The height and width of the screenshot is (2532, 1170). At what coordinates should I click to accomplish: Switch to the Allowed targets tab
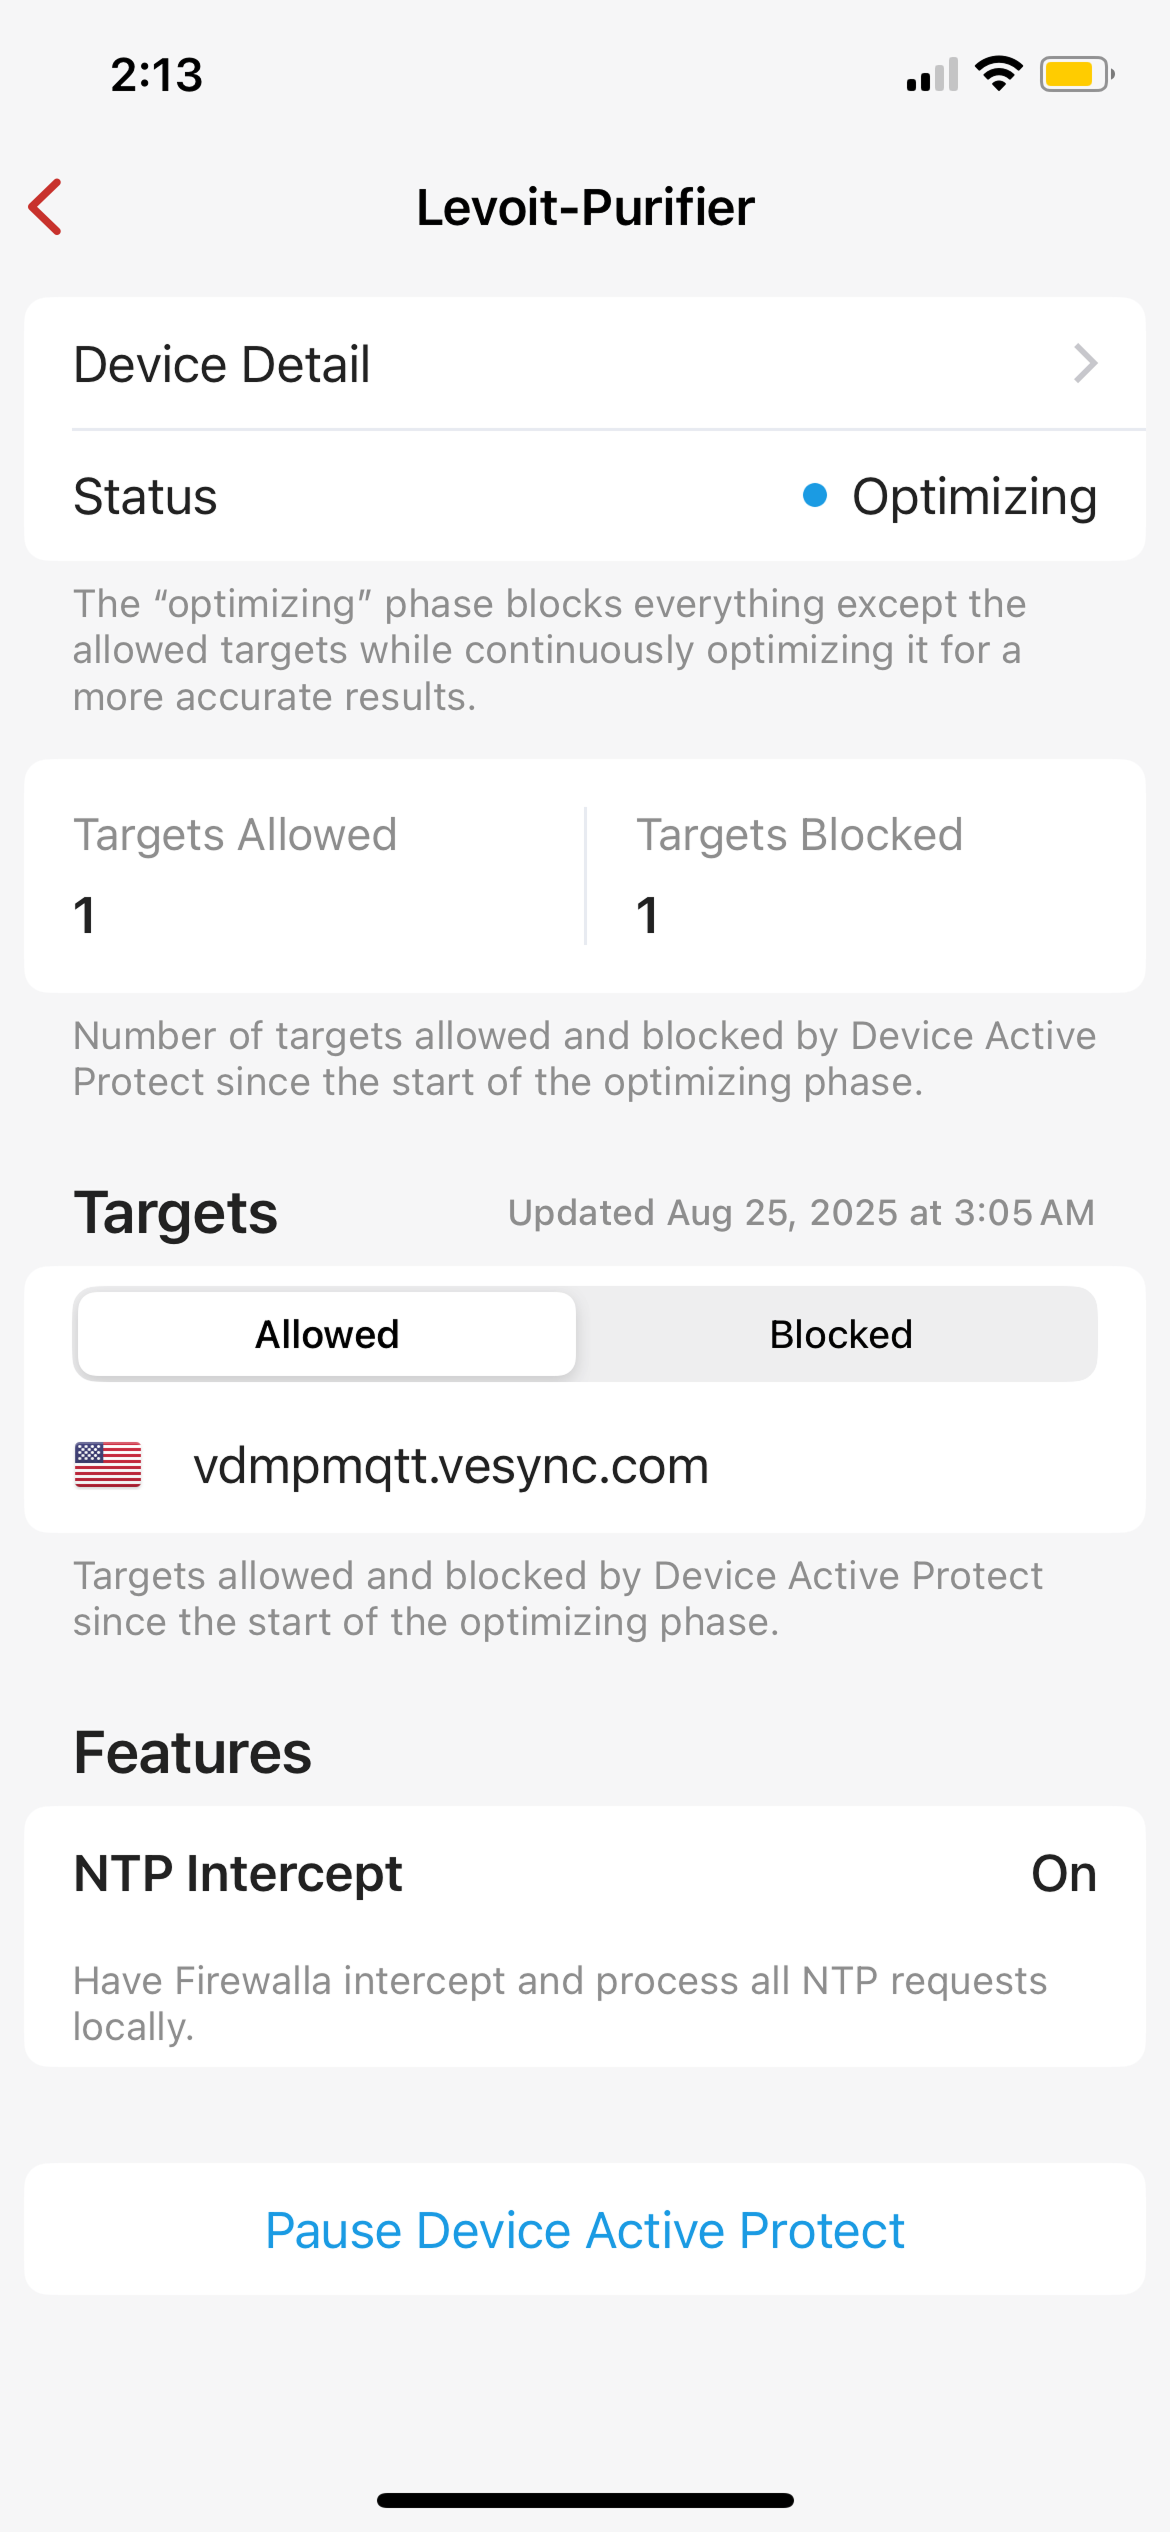[x=327, y=1334]
